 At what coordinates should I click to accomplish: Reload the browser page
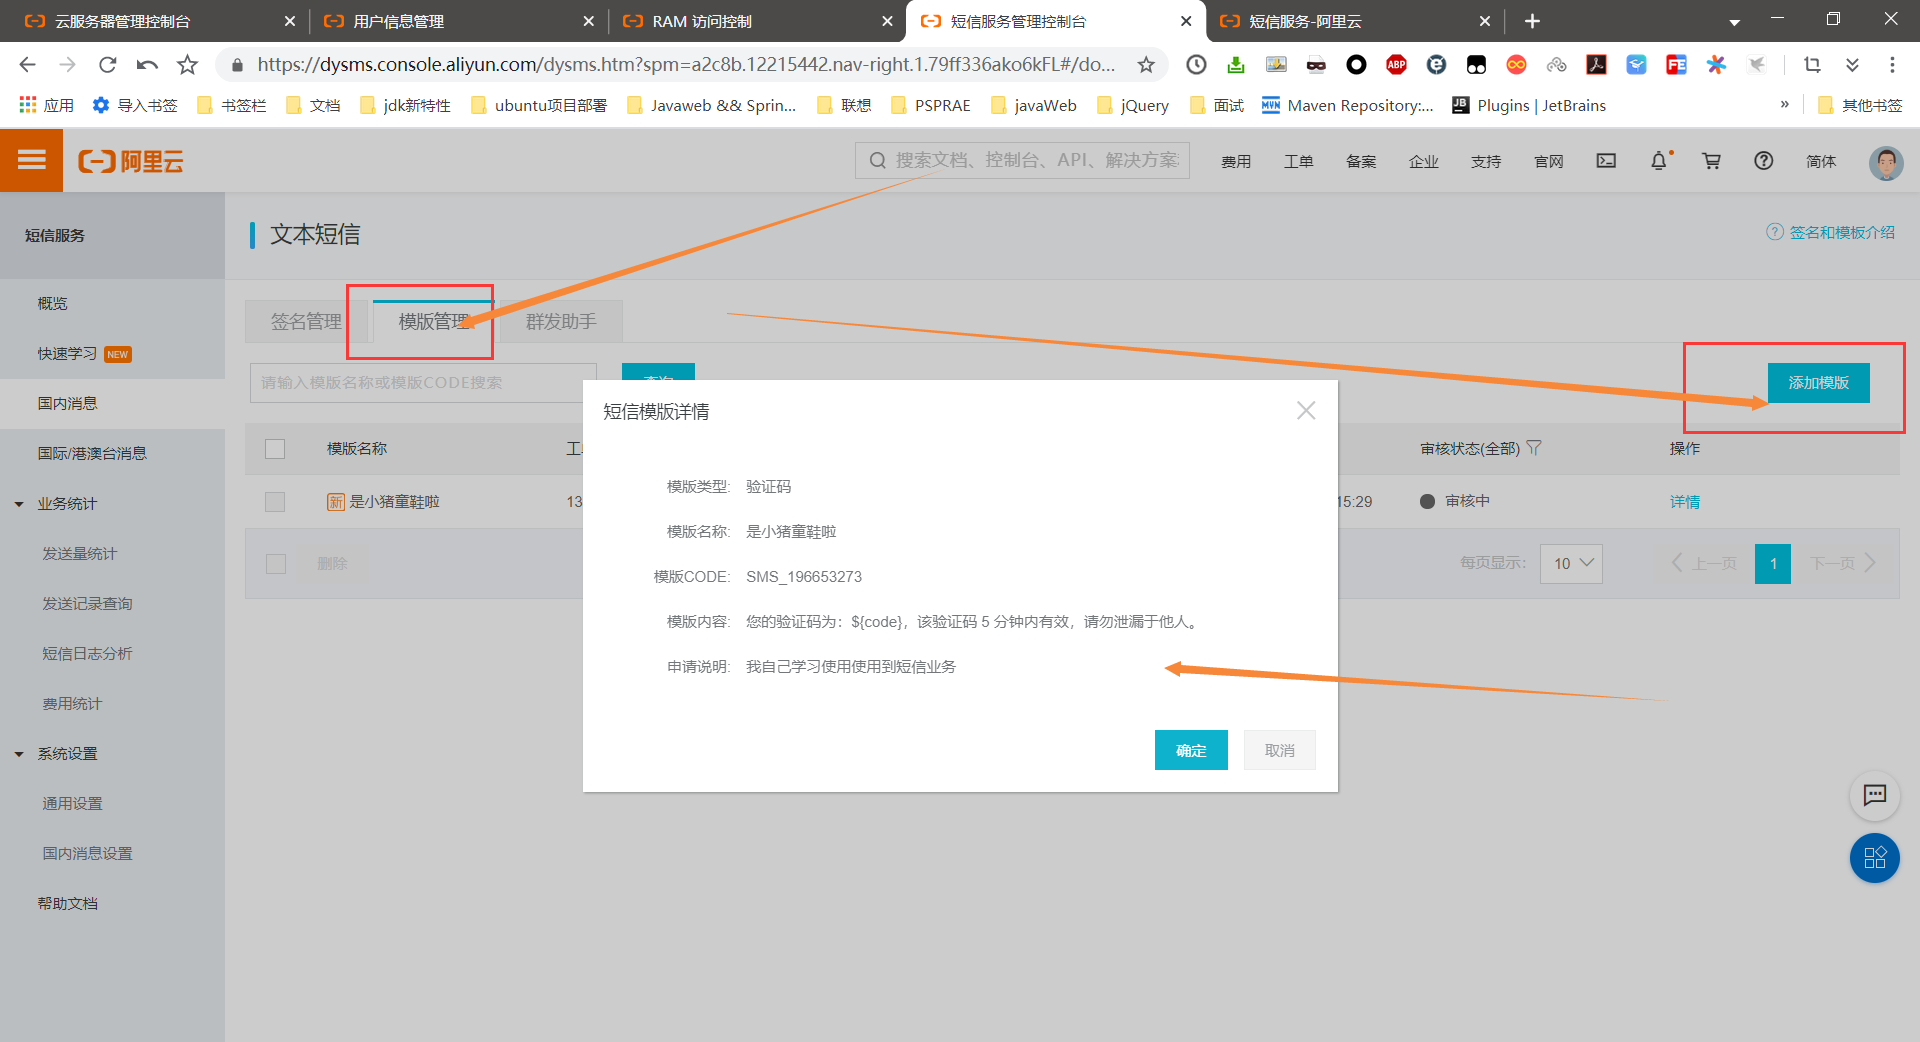pos(107,65)
